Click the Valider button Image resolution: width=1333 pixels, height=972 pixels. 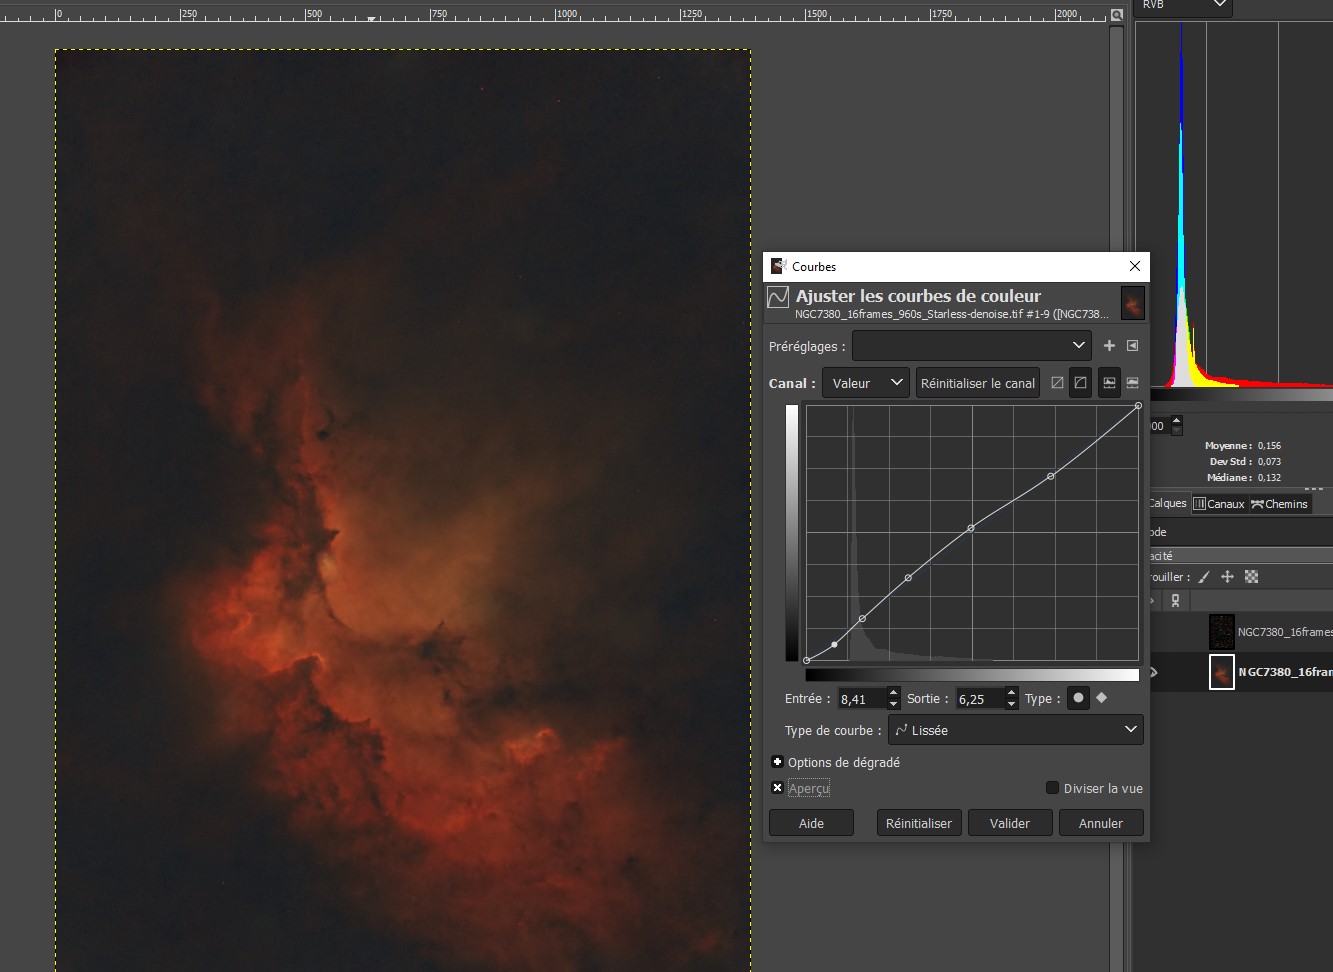click(x=1010, y=823)
